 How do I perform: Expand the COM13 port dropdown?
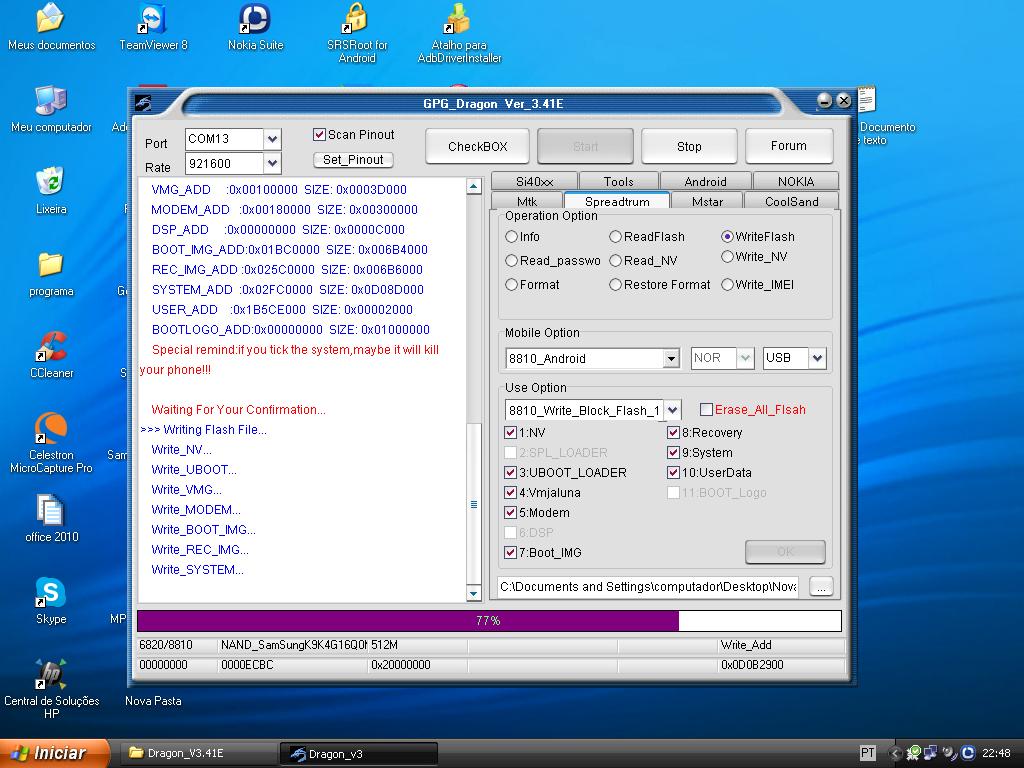point(272,139)
